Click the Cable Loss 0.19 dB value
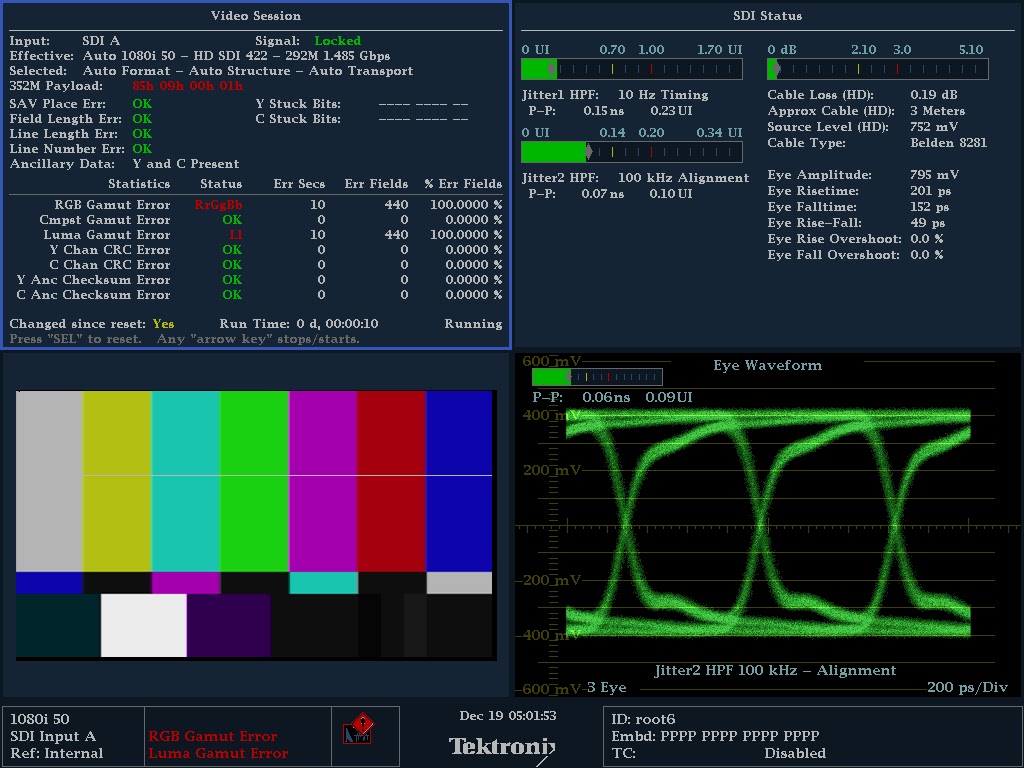The width and height of the screenshot is (1024, 768). coord(934,95)
